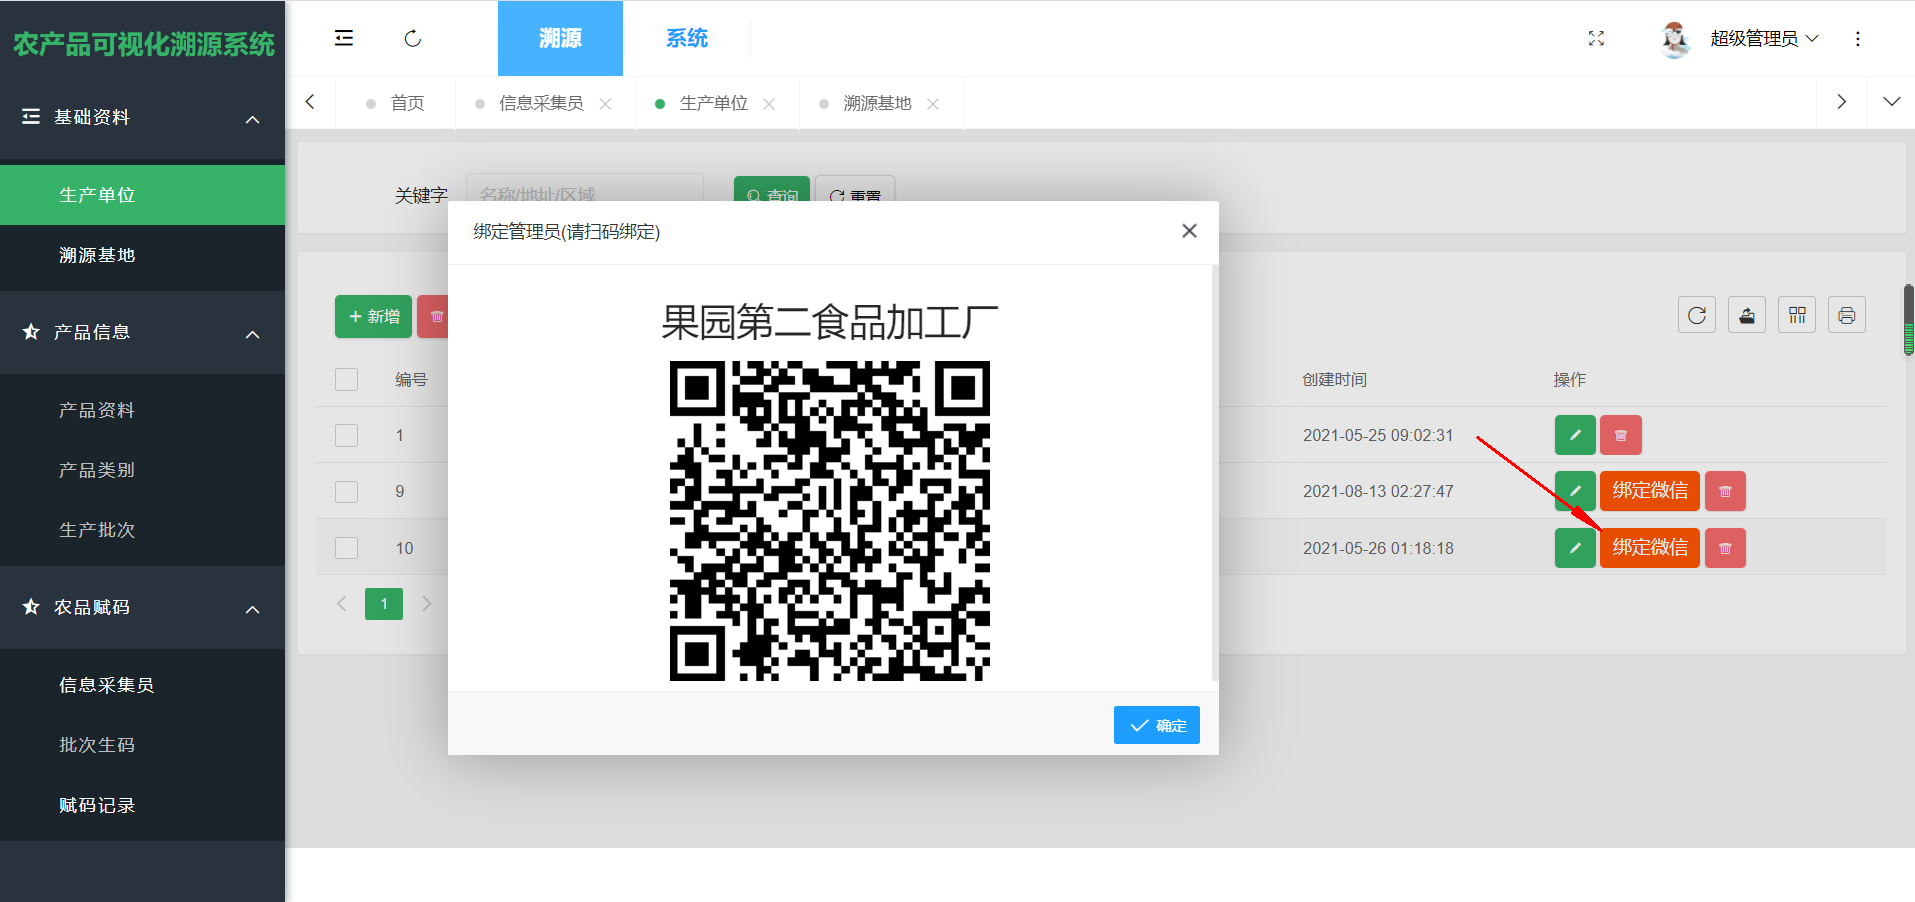The width and height of the screenshot is (1915, 902).
Task: Click 绑定微信 for the 2021-05-26 row
Action: coord(1650,548)
